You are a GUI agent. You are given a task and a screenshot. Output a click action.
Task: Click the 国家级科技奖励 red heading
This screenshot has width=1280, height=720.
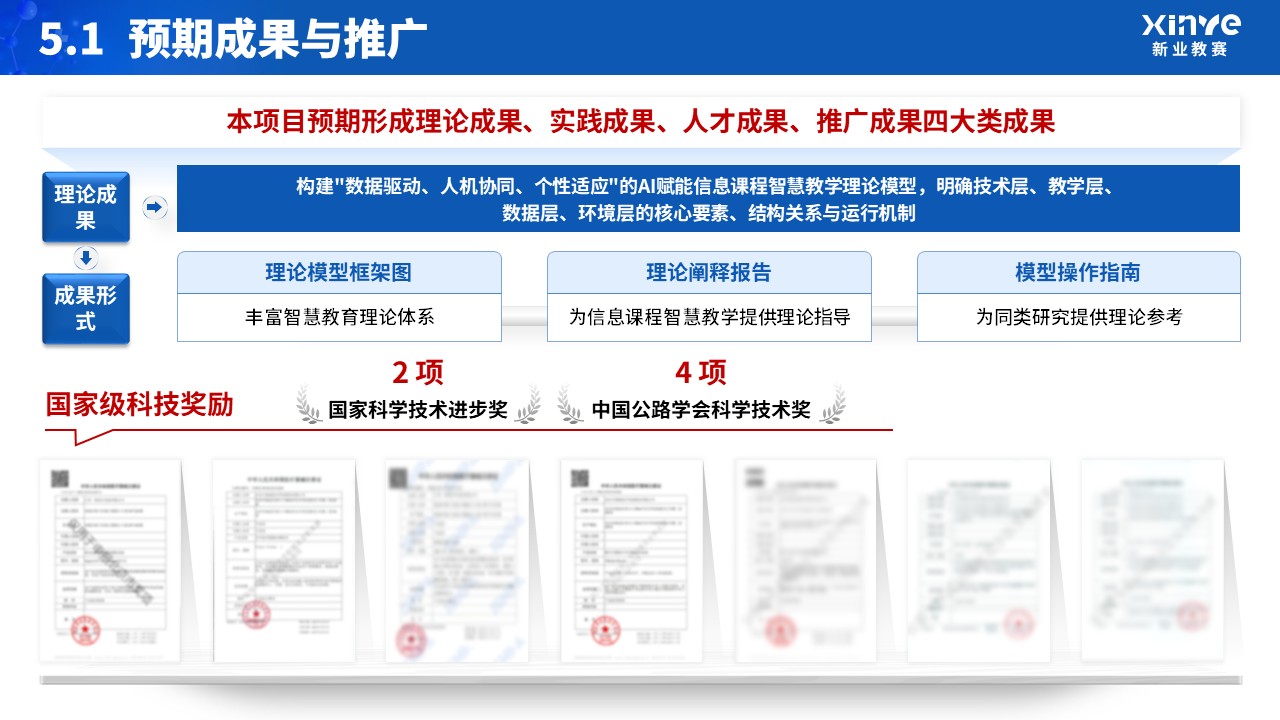pyautogui.click(x=139, y=404)
